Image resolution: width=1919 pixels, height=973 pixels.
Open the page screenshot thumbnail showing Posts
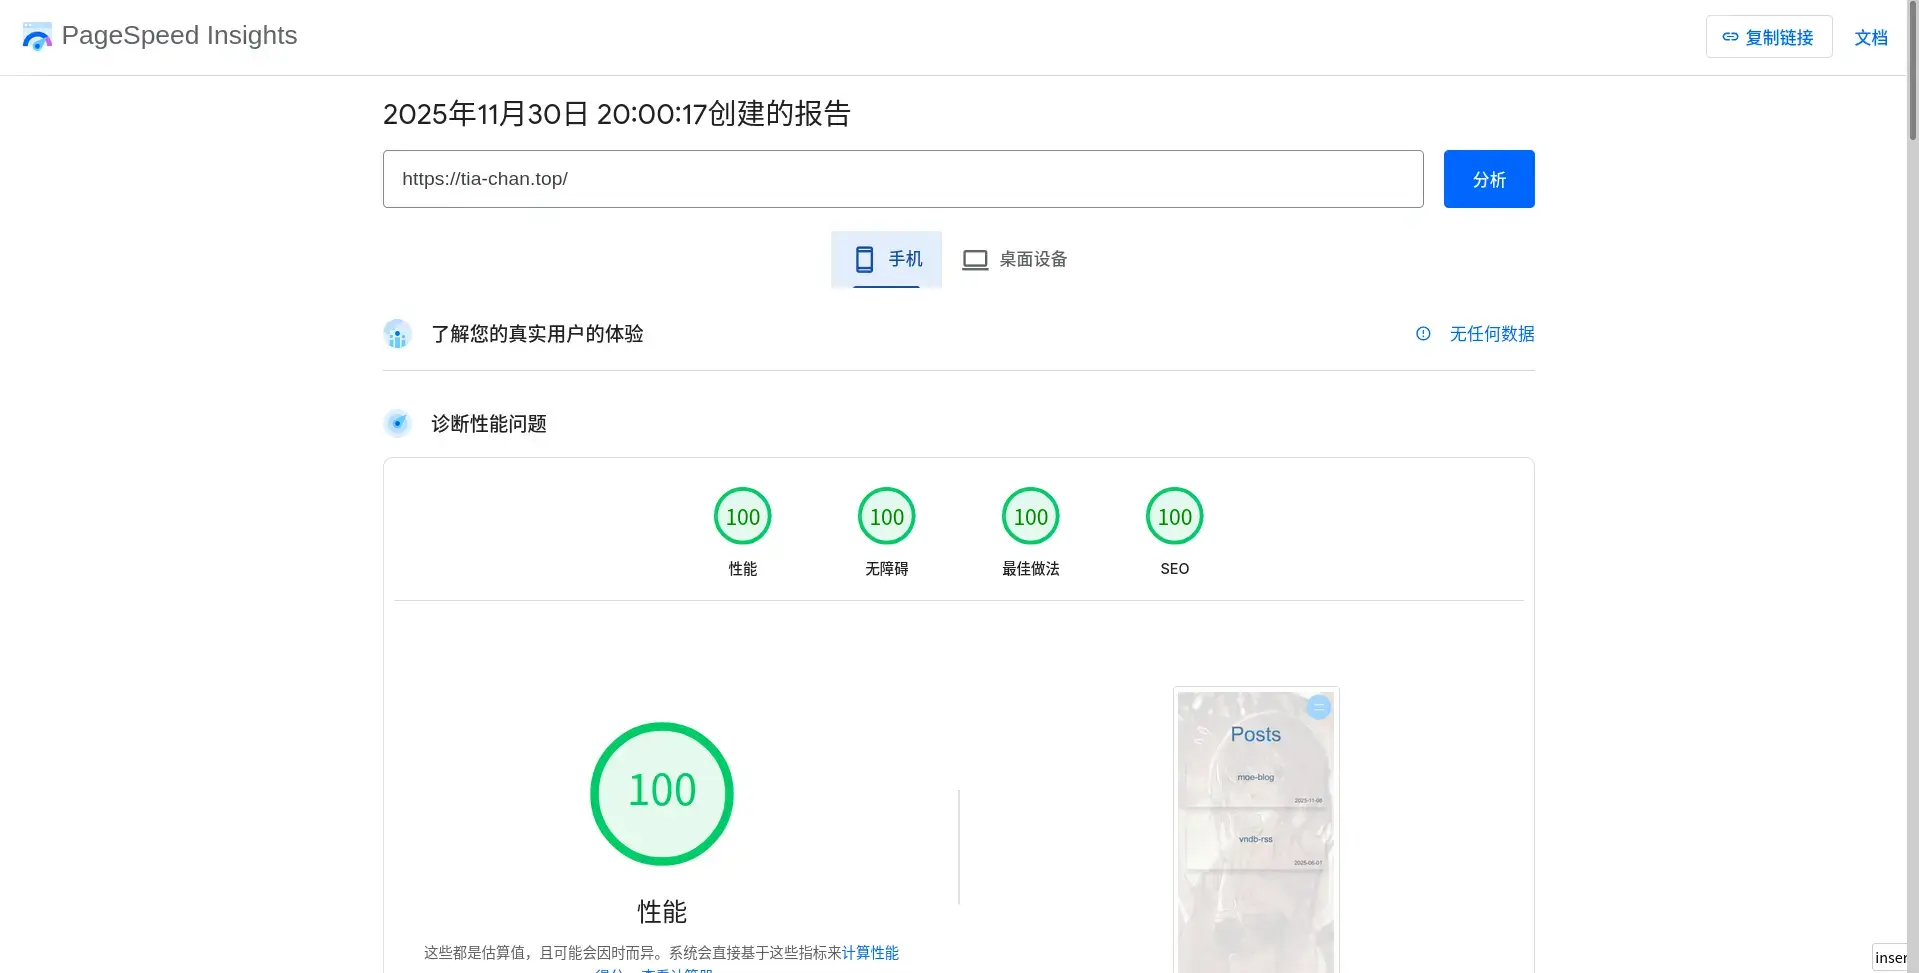(1255, 830)
